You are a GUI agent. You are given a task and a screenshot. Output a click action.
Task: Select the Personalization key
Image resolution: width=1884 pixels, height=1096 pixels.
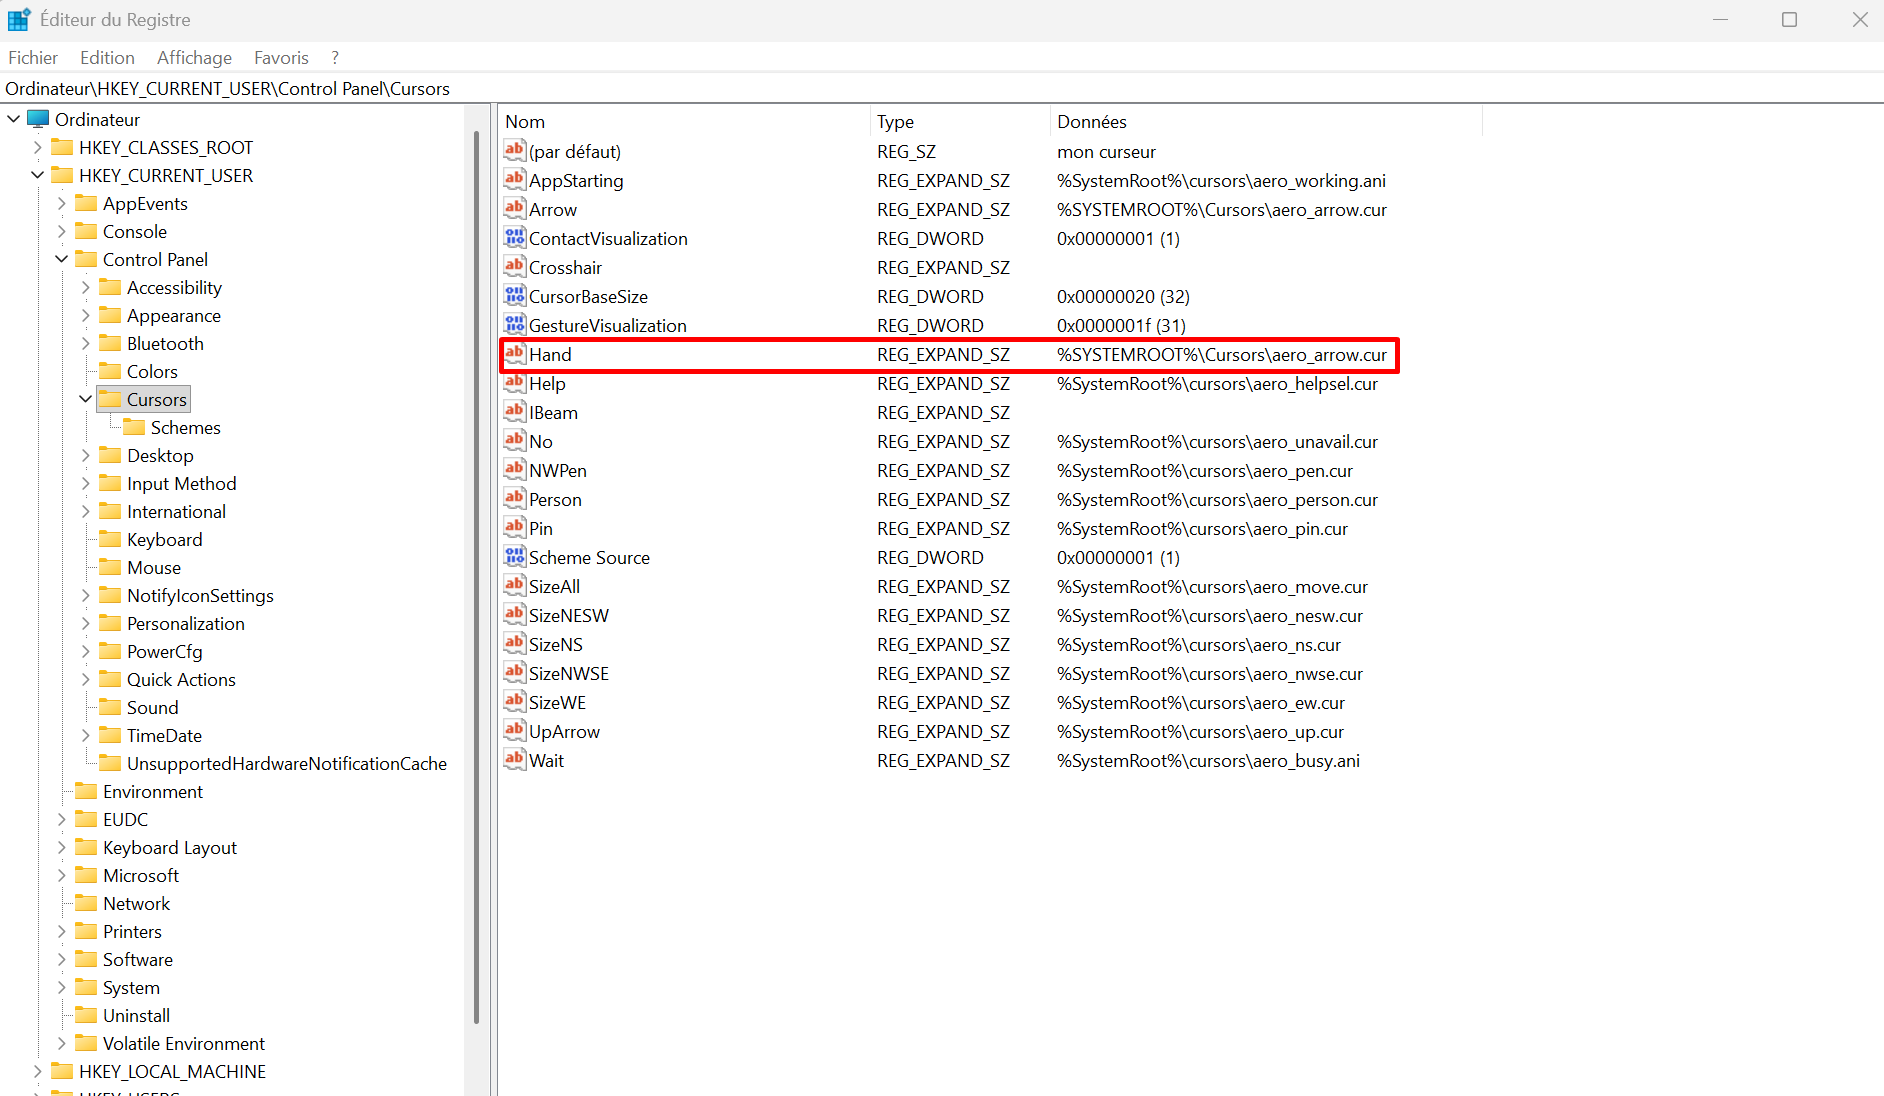185,623
